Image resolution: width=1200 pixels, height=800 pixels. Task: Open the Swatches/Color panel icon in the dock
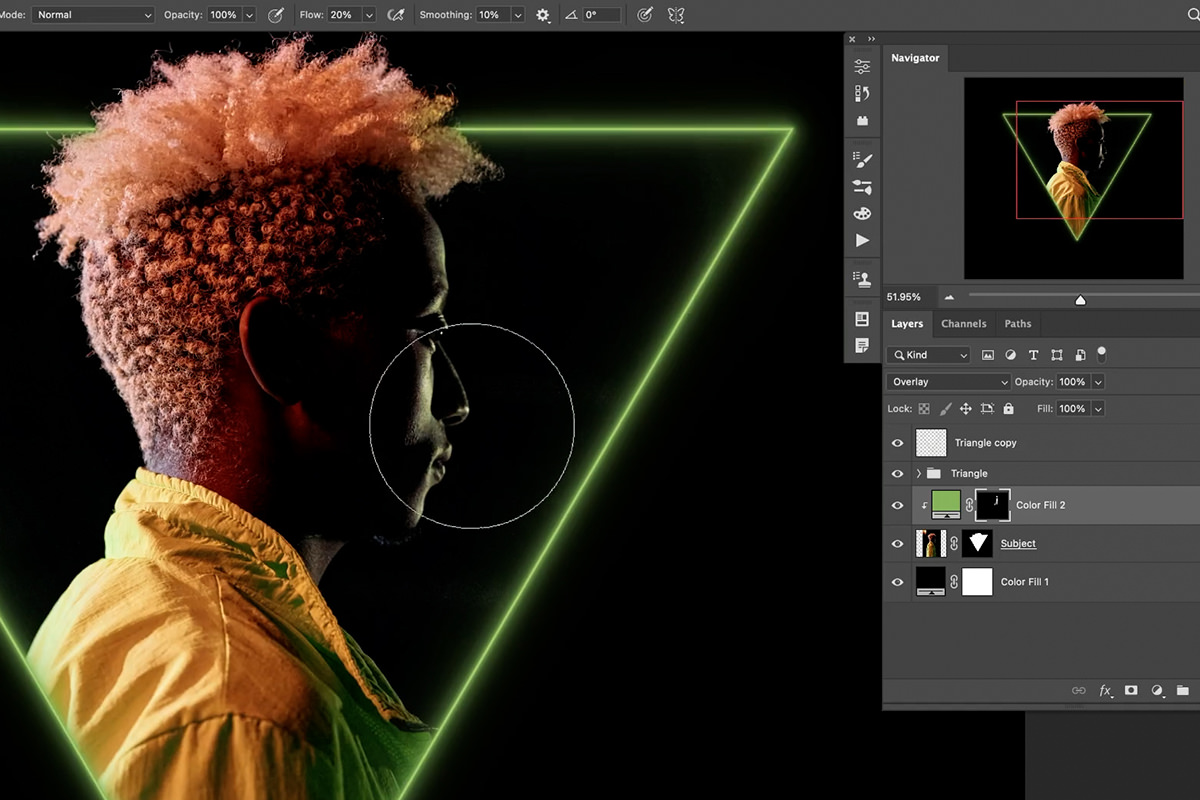click(x=862, y=213)
